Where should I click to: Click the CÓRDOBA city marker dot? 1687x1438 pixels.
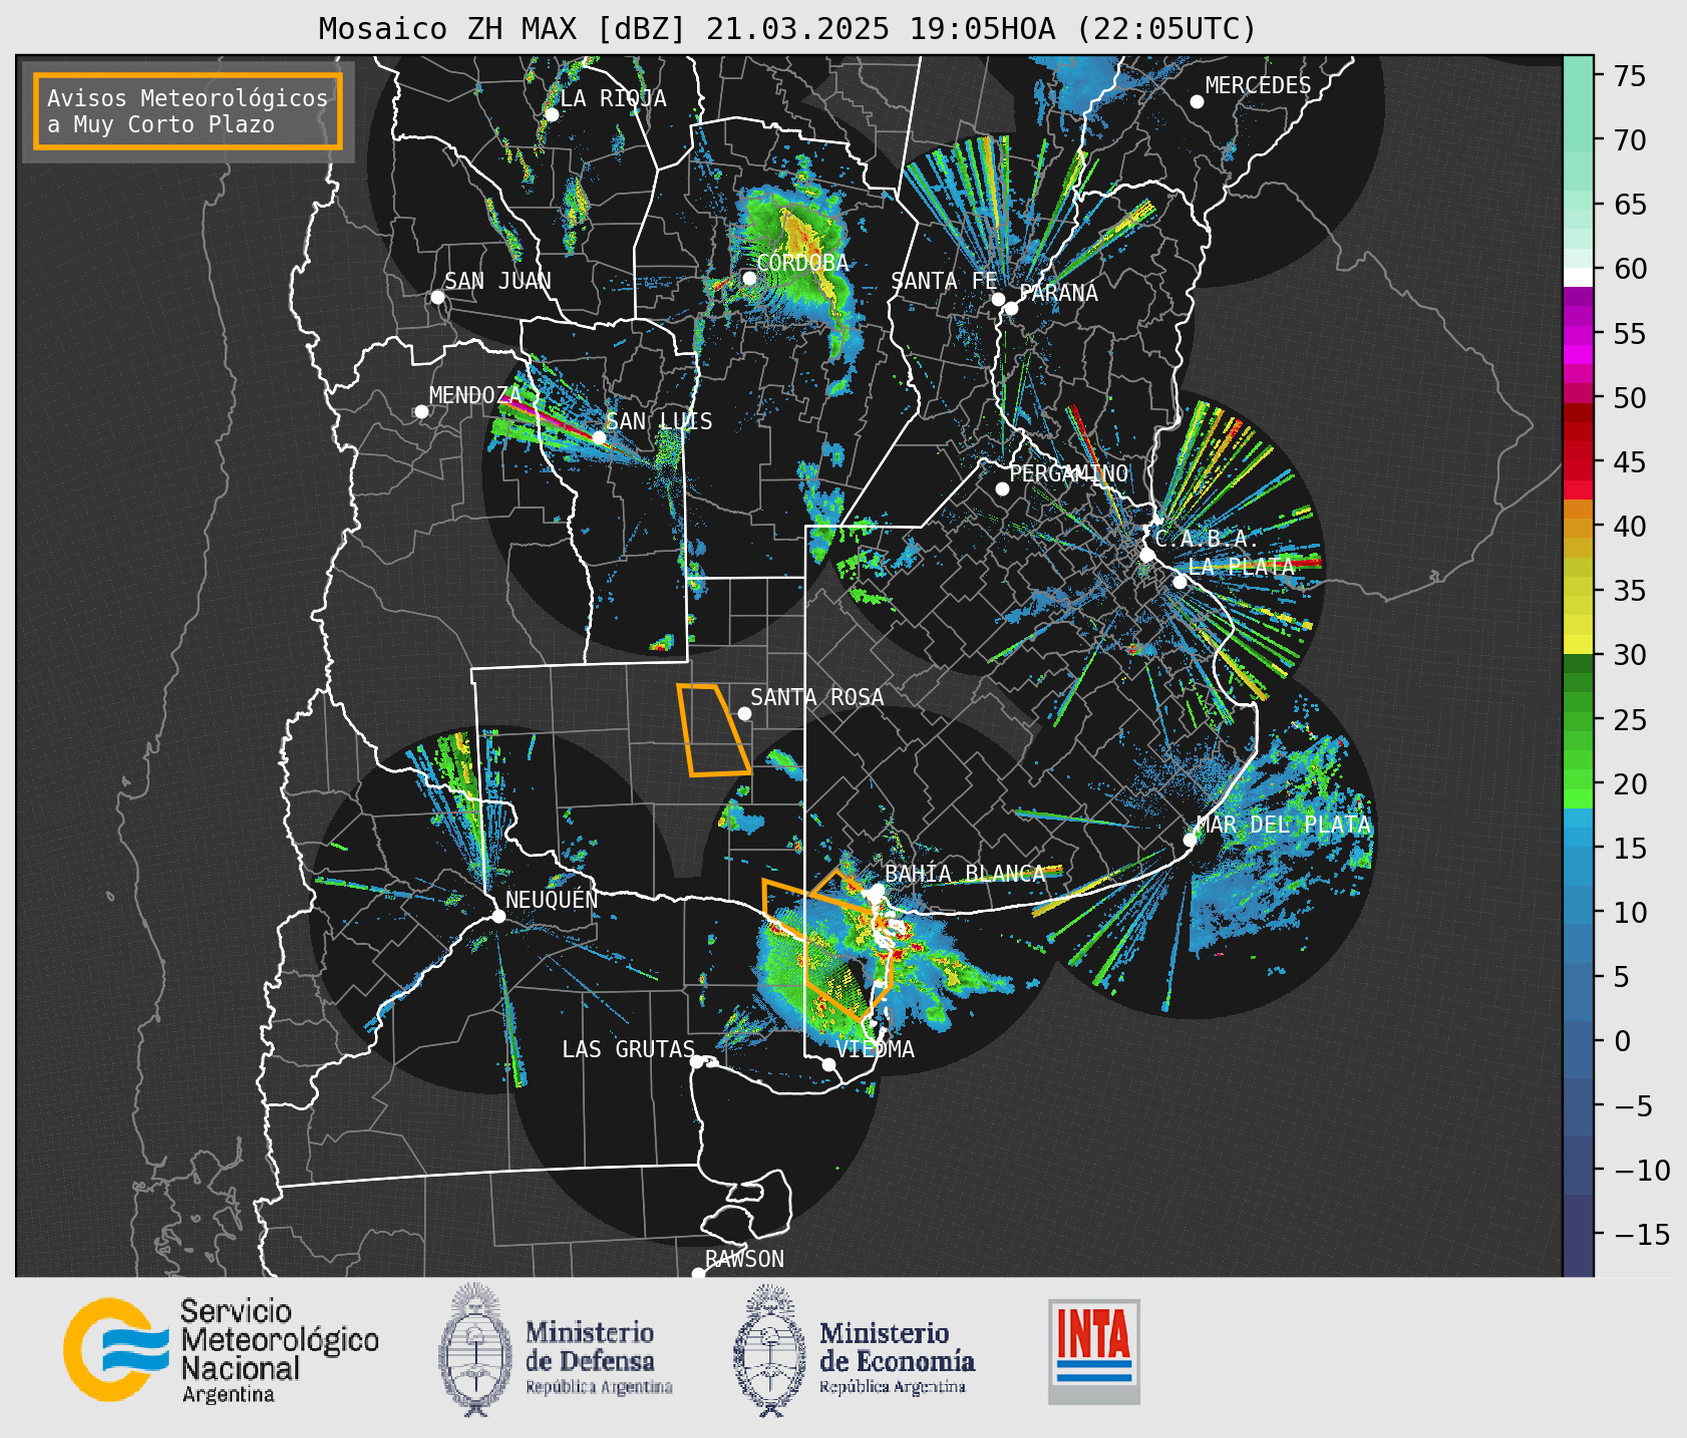[x=749, y=278]
